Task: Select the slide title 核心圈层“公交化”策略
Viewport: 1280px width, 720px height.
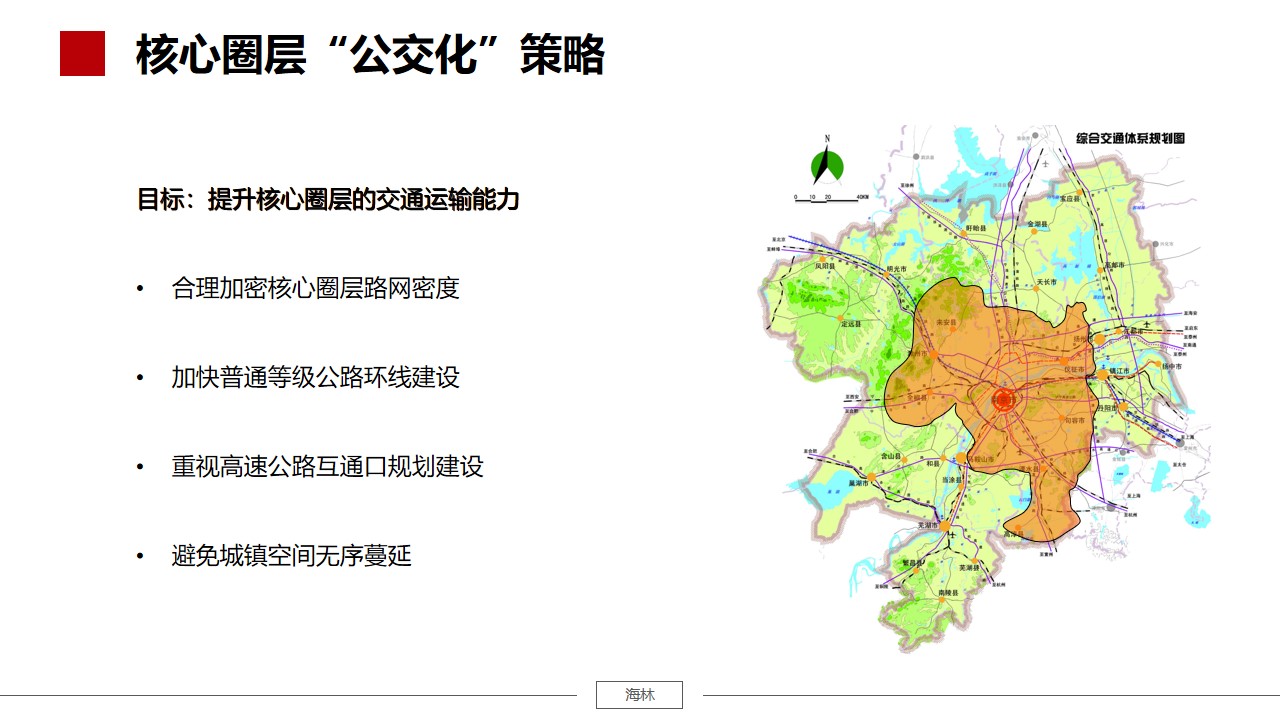Action: pyautogui.click(x=370, y=54)
